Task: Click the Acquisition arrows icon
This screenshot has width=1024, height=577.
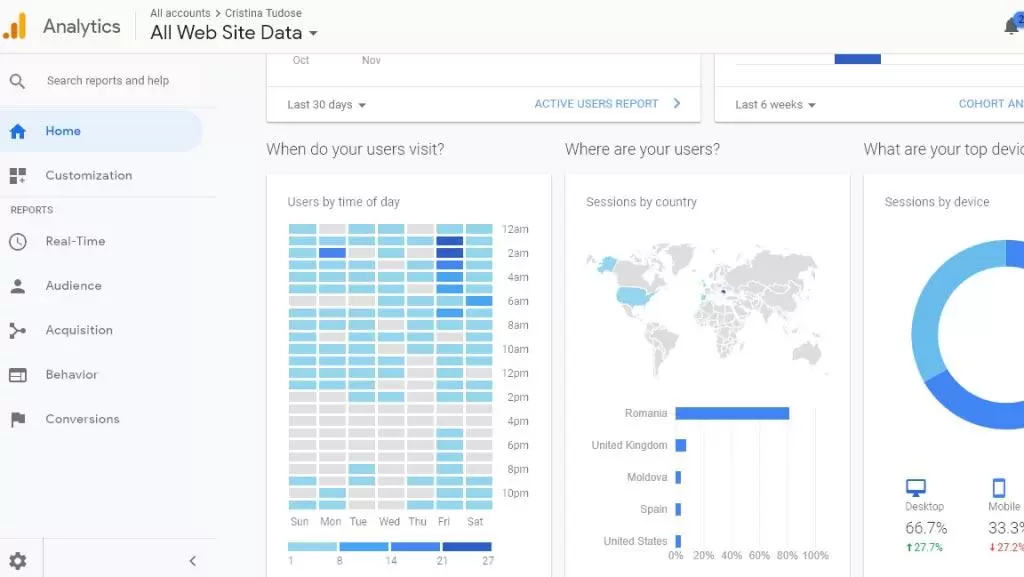Action: [x=17, y=330]
